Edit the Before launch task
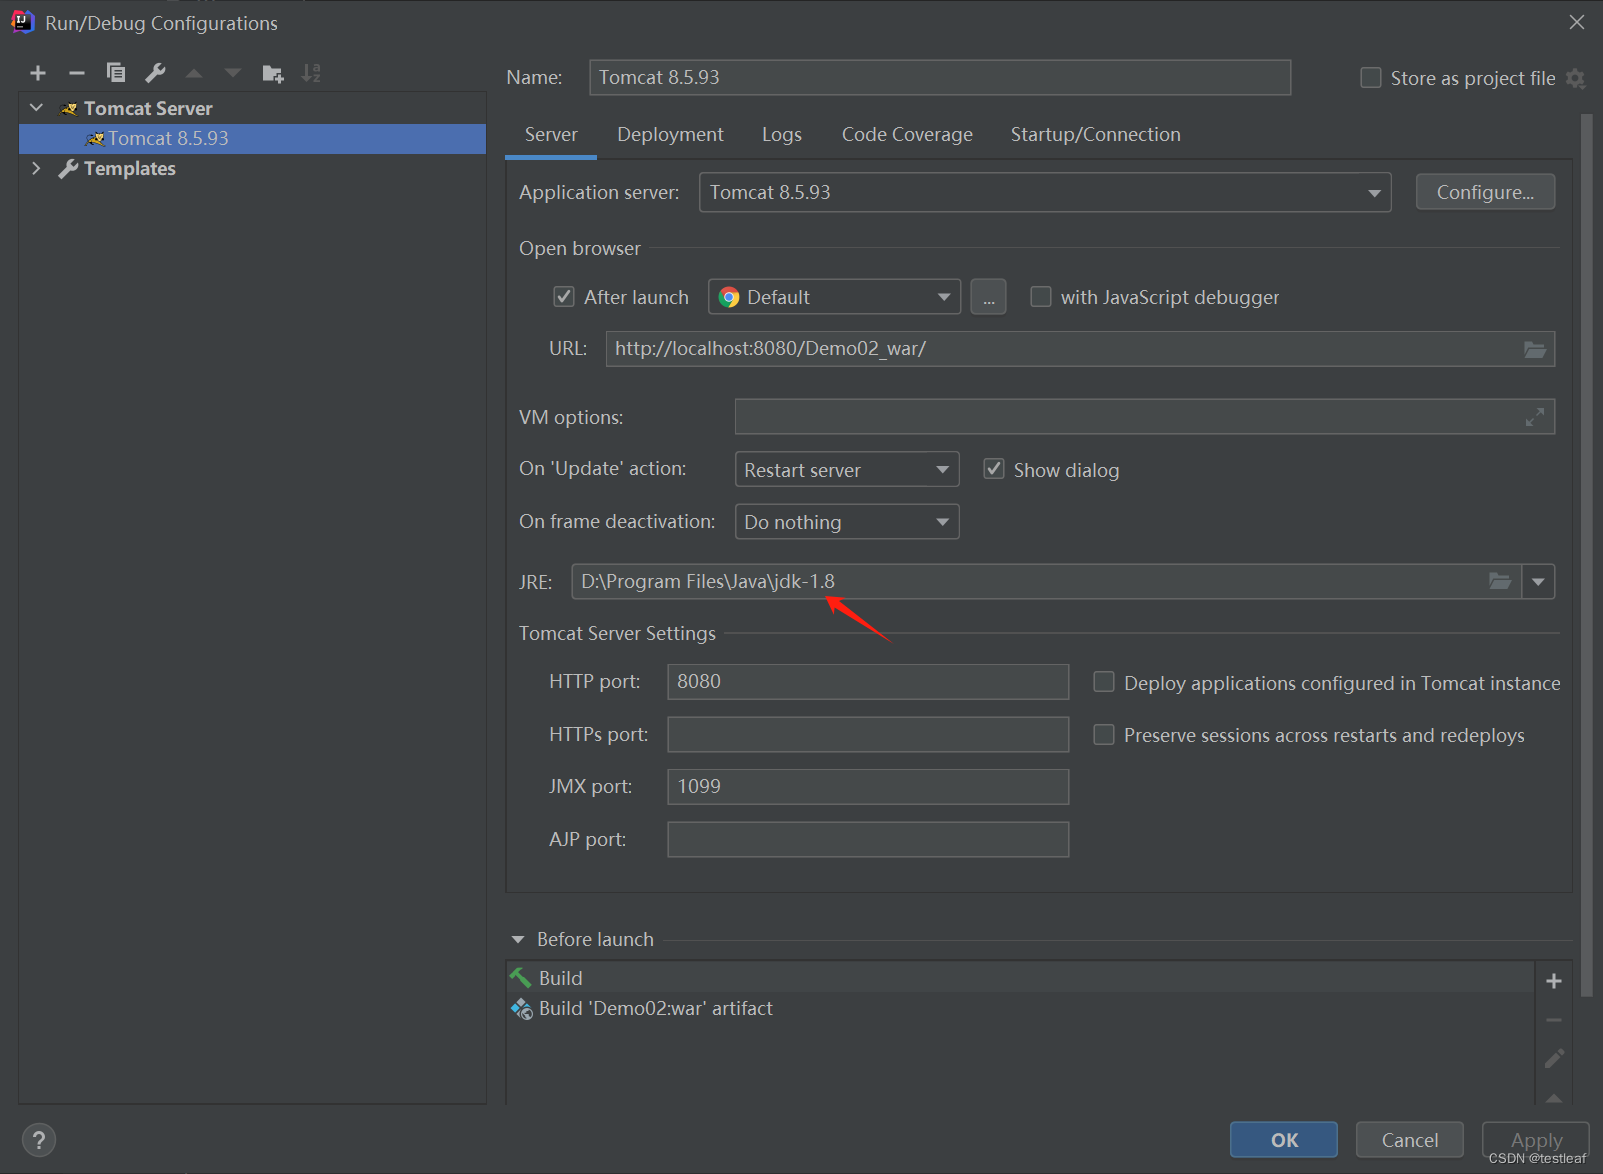The image size is (1603, 1174). coord(1554,1058)
